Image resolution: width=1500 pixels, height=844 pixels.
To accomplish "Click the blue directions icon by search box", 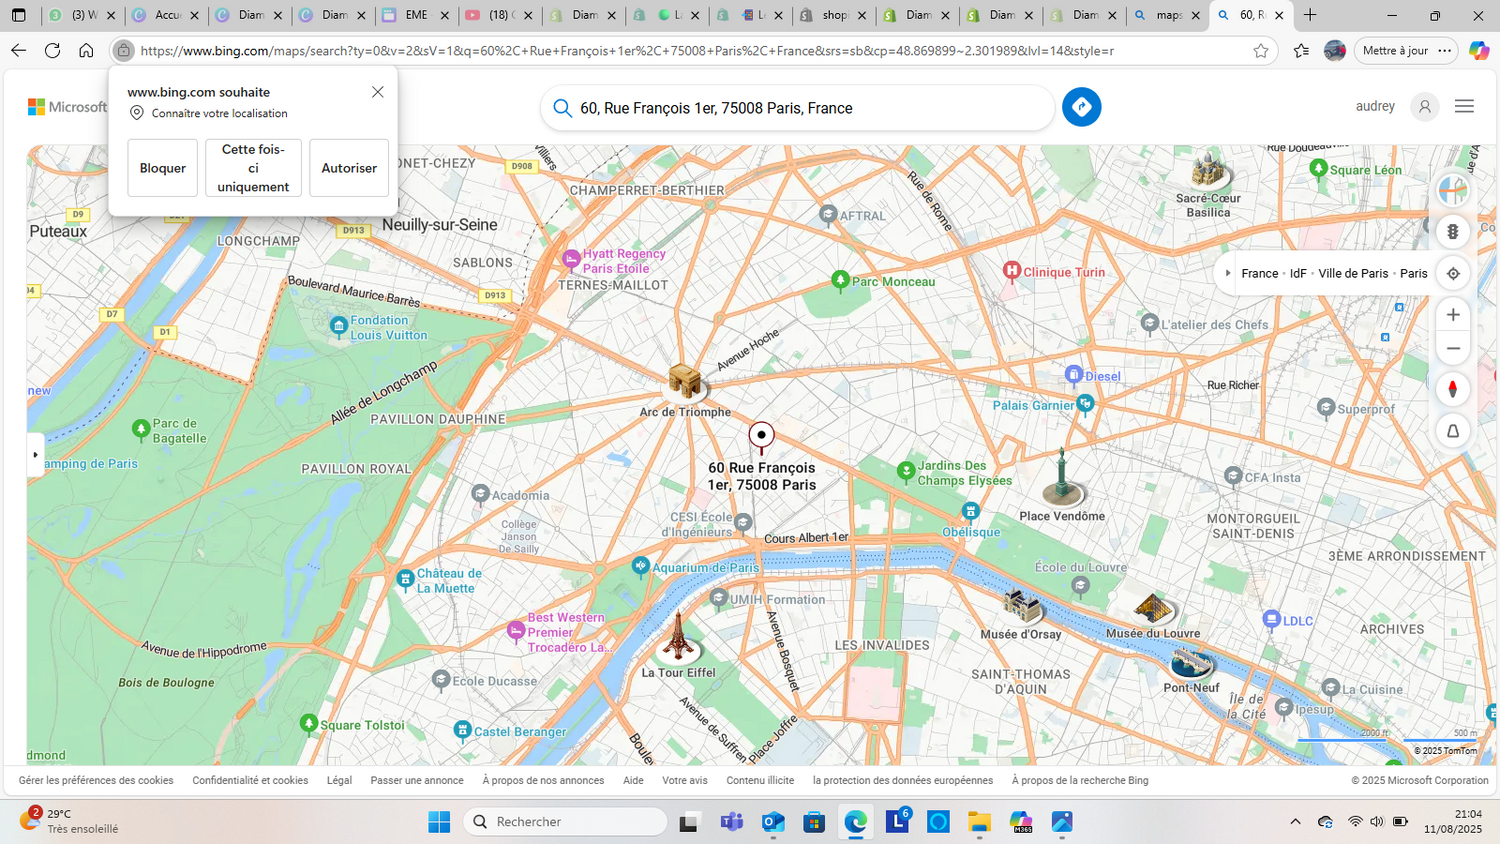I will (x=1081, y=107).
